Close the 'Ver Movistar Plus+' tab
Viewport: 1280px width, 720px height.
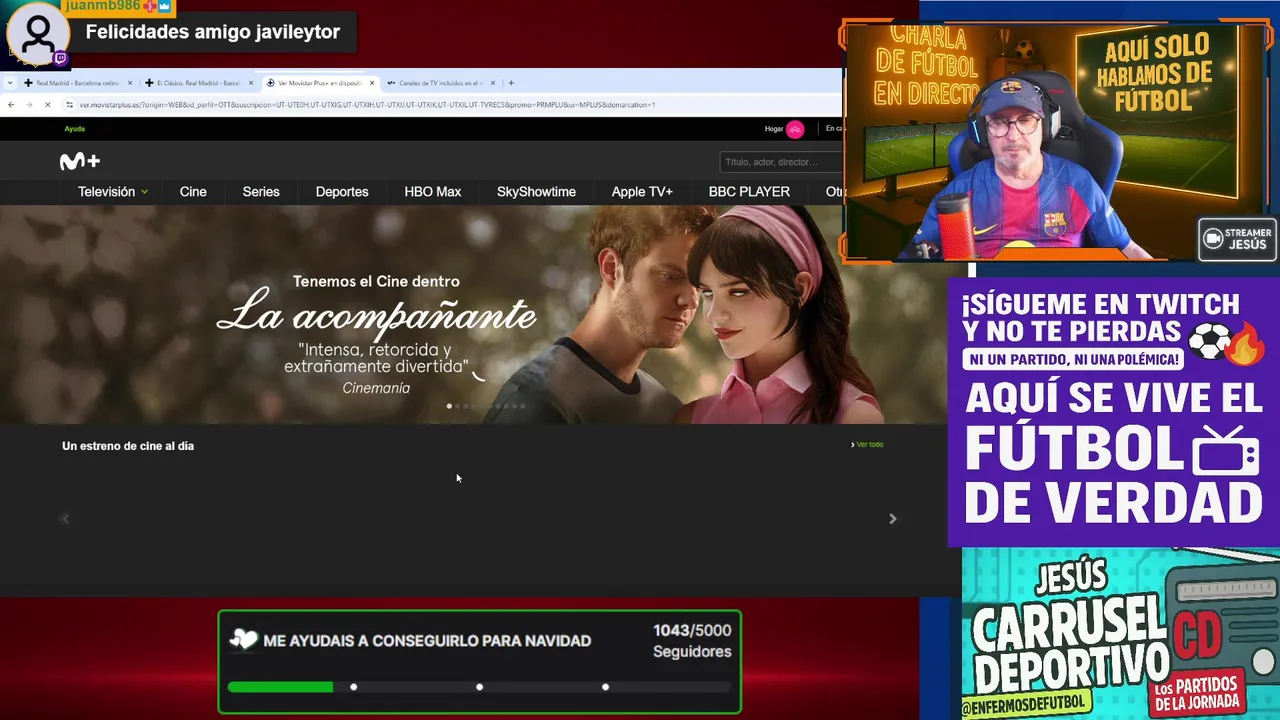pos(372,83)
